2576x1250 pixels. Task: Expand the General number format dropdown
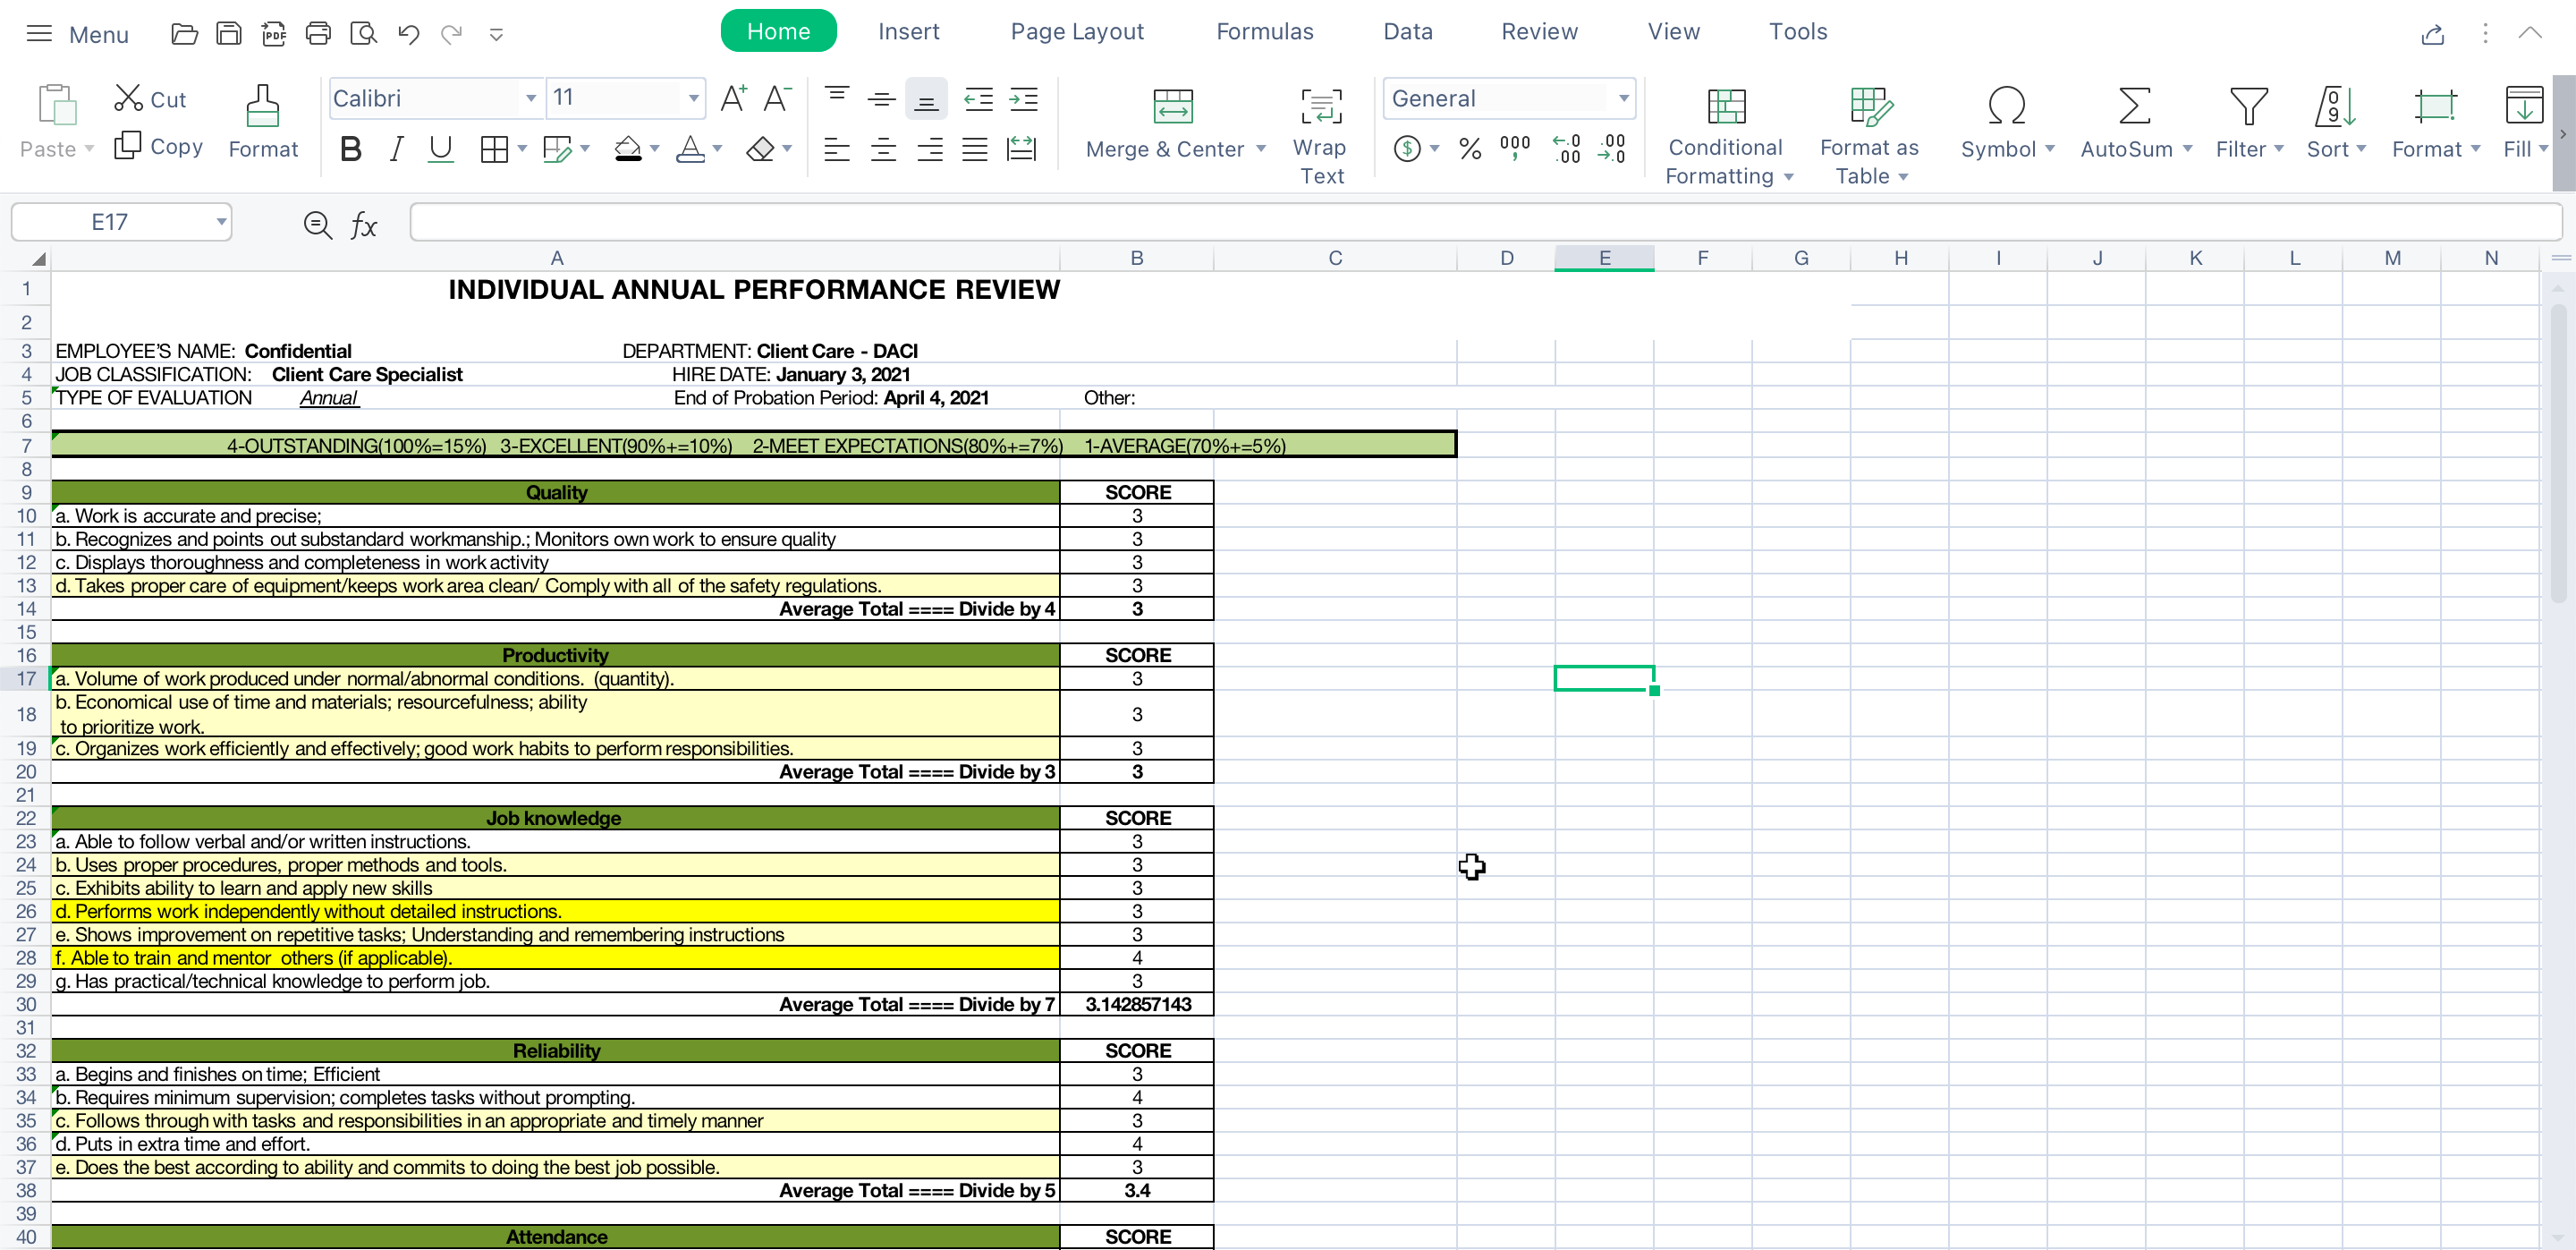pos(1623,98)
